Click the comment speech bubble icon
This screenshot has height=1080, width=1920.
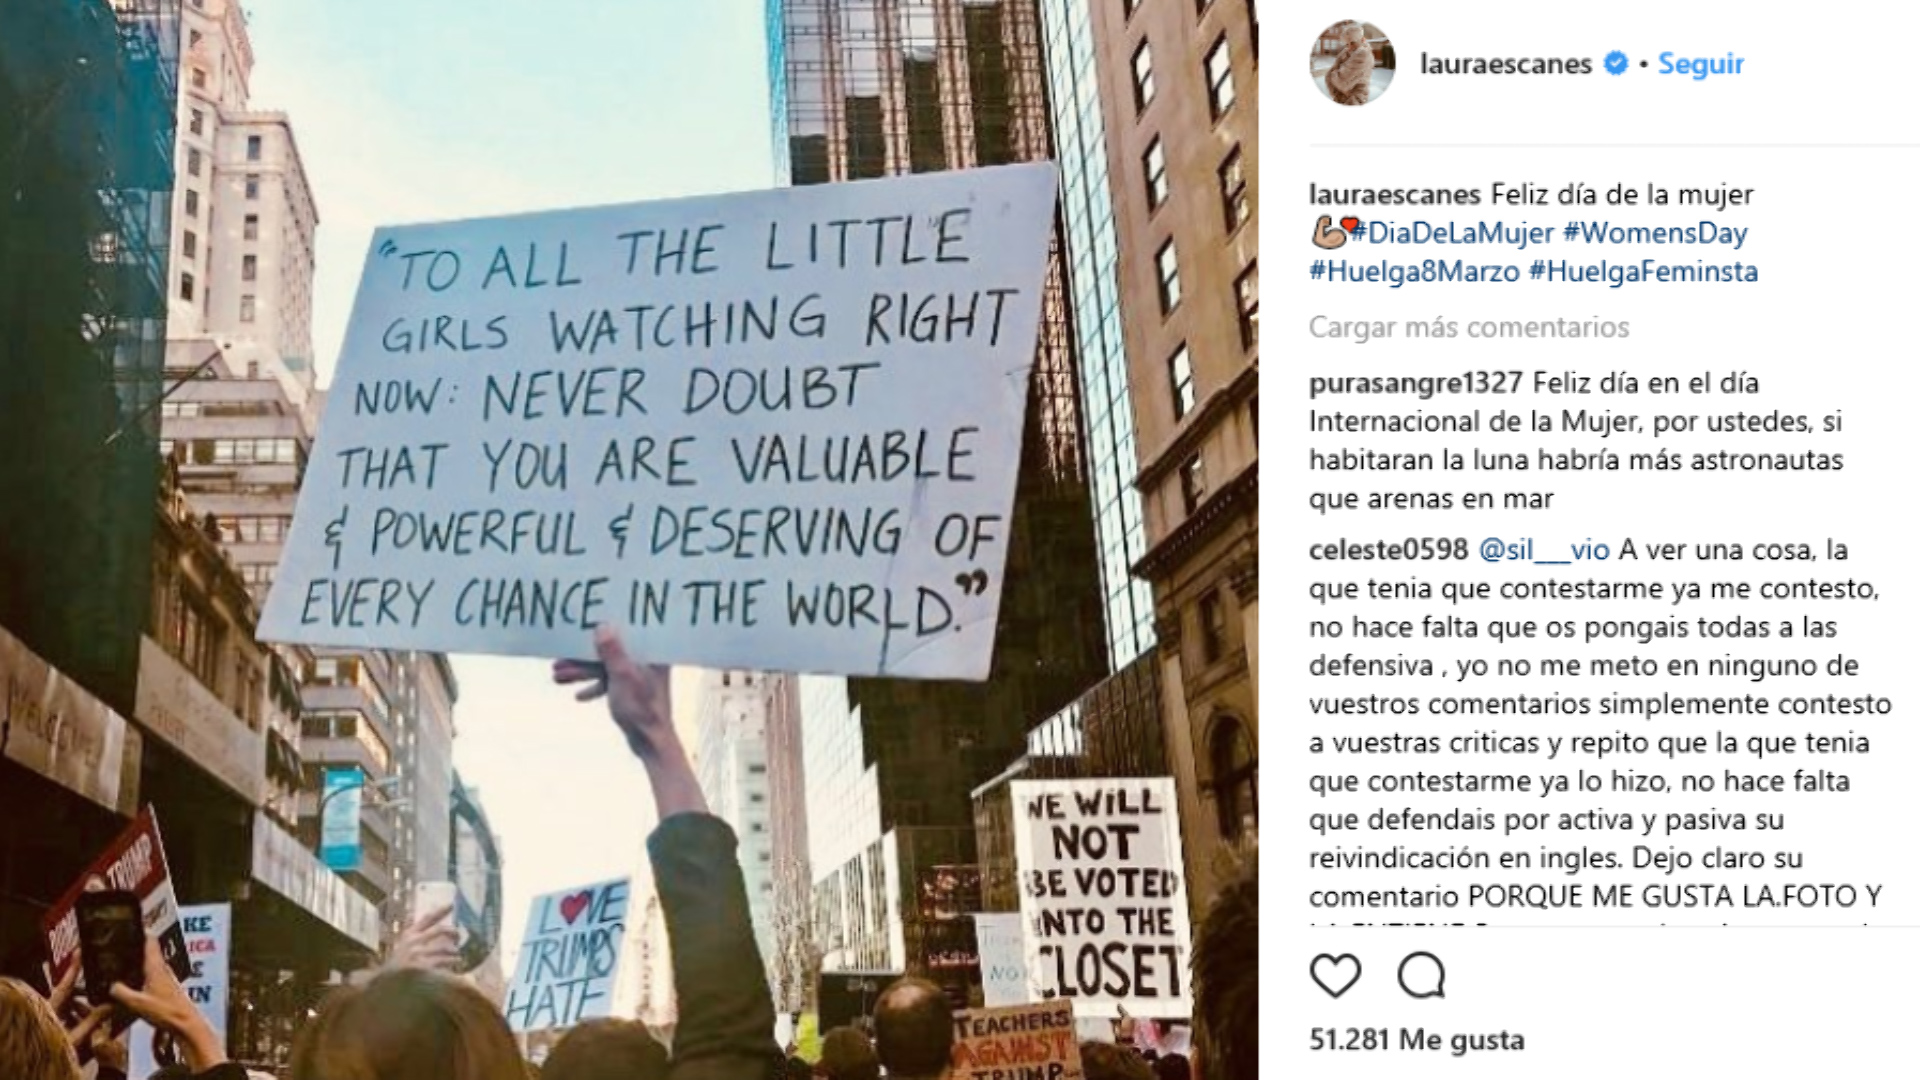1421,975
